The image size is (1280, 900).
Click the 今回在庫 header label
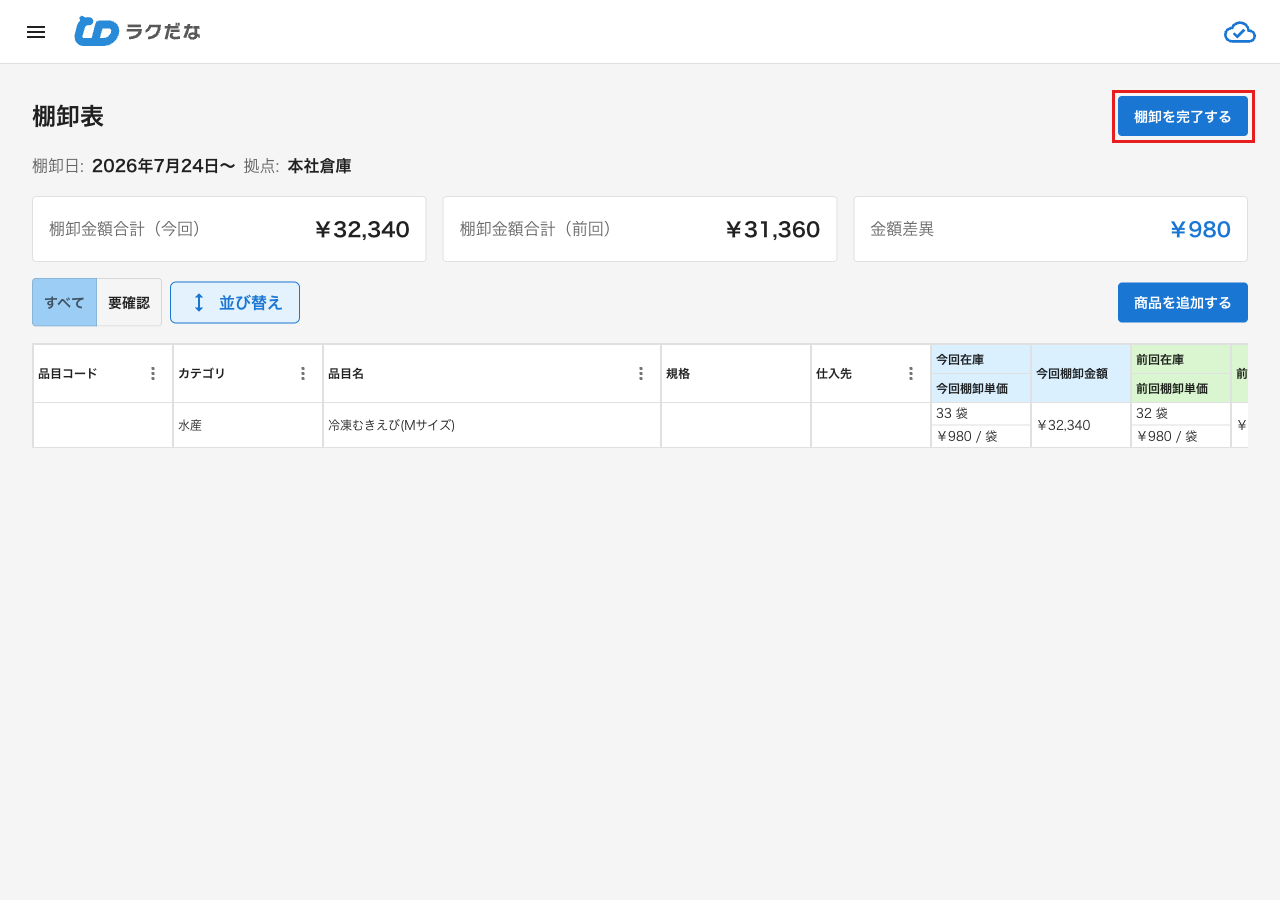coord(960,360)
